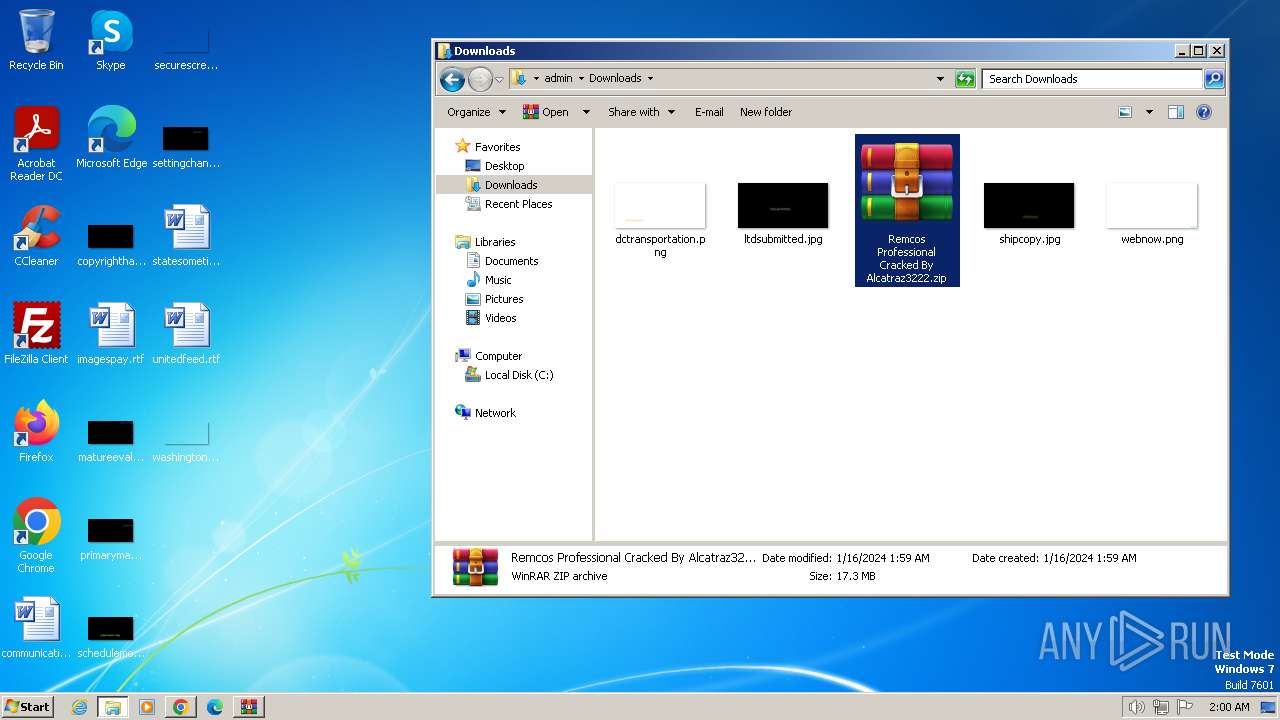Open Firefox desktop shortcut

point(36,432)
